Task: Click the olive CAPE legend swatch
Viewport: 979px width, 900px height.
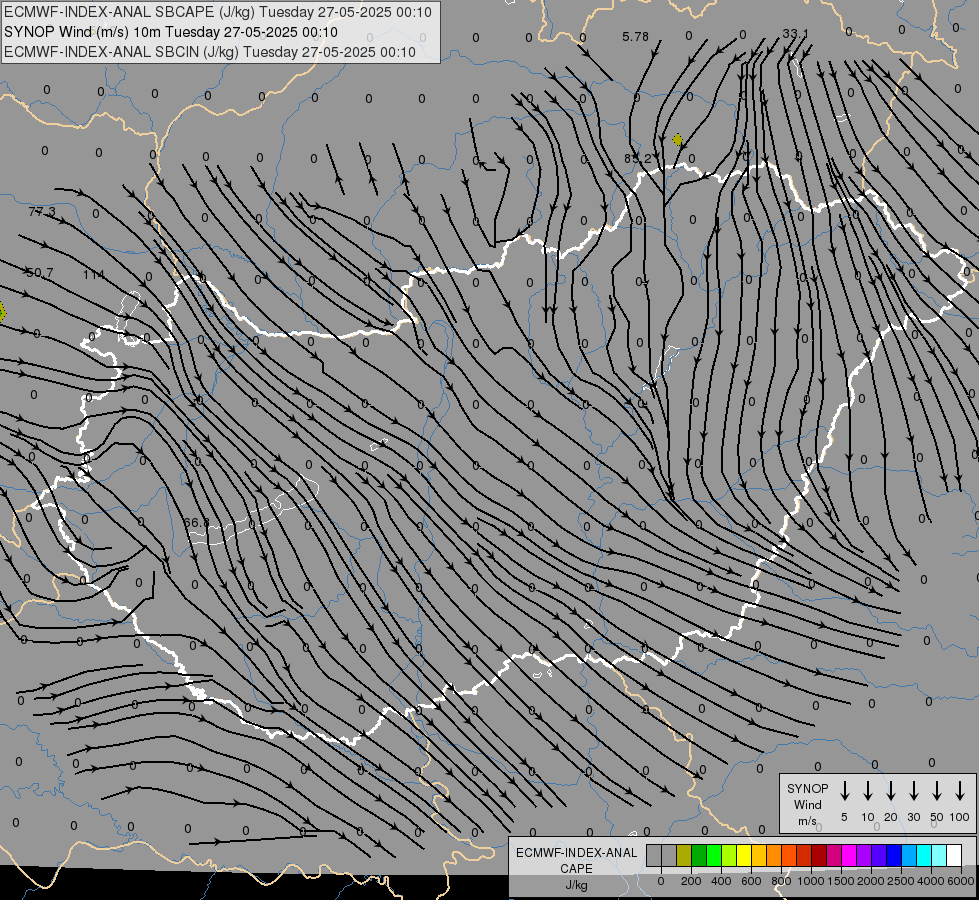Action: click(x=684, y=855)
